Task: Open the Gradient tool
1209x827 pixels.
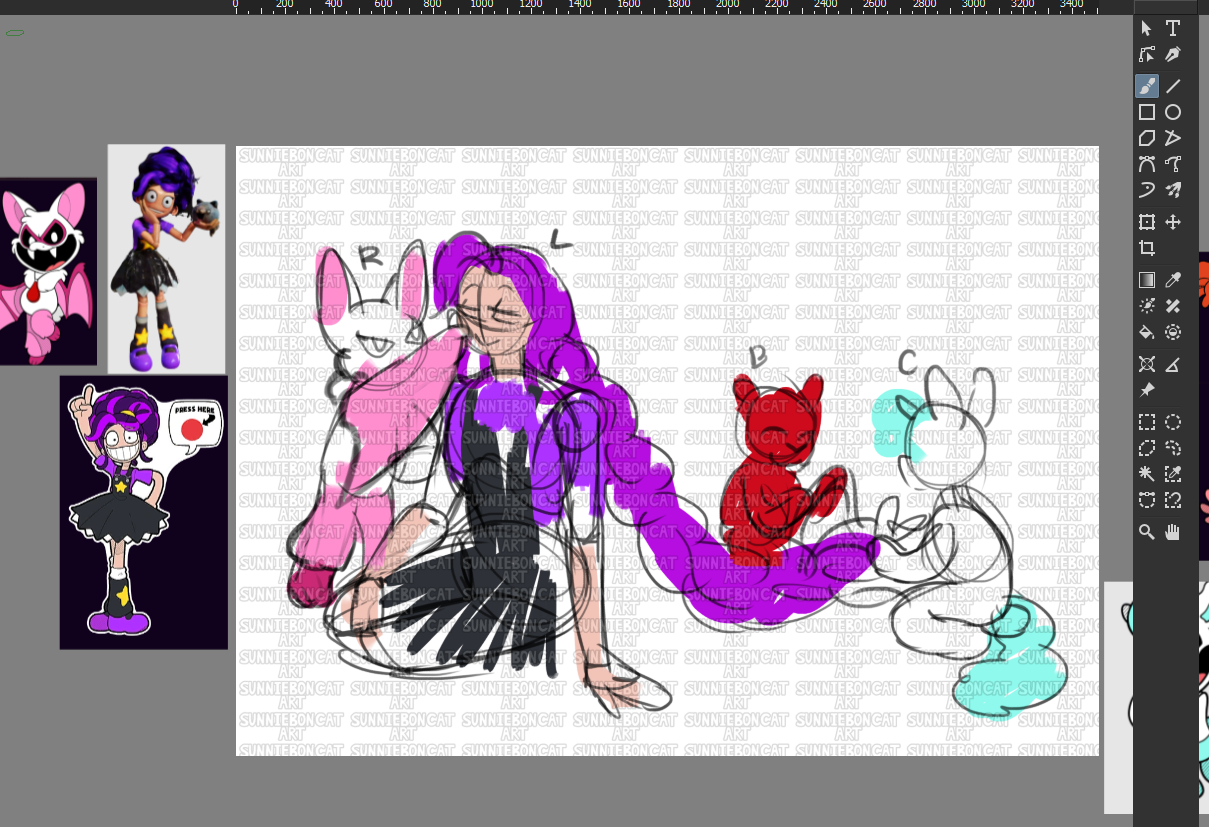Action: click(x=1147, y=280)
